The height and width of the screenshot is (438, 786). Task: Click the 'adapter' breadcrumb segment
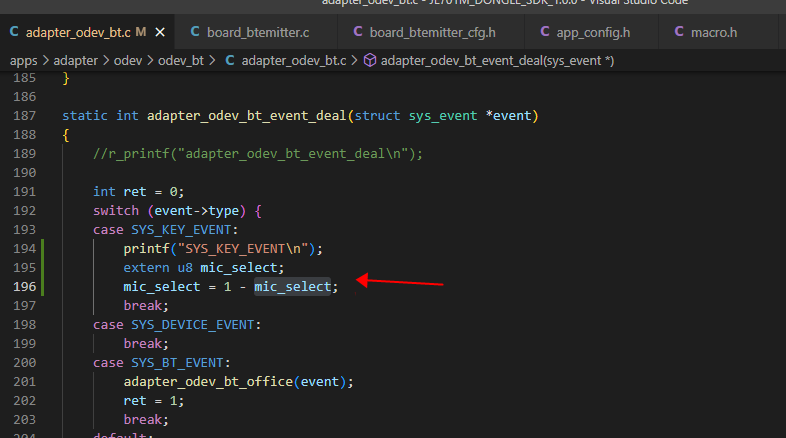[x=76, y=61]
